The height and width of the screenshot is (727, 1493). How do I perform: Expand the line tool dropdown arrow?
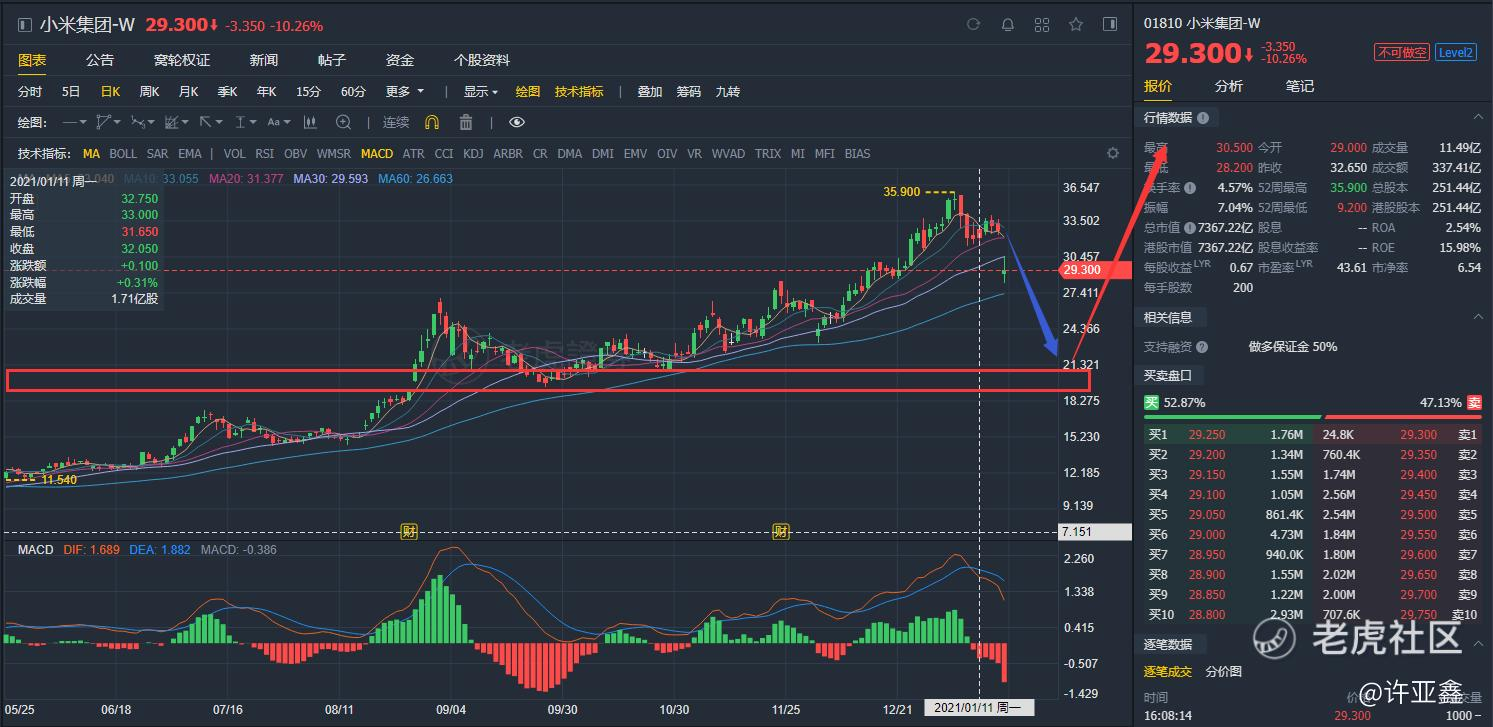coord(84,122)
